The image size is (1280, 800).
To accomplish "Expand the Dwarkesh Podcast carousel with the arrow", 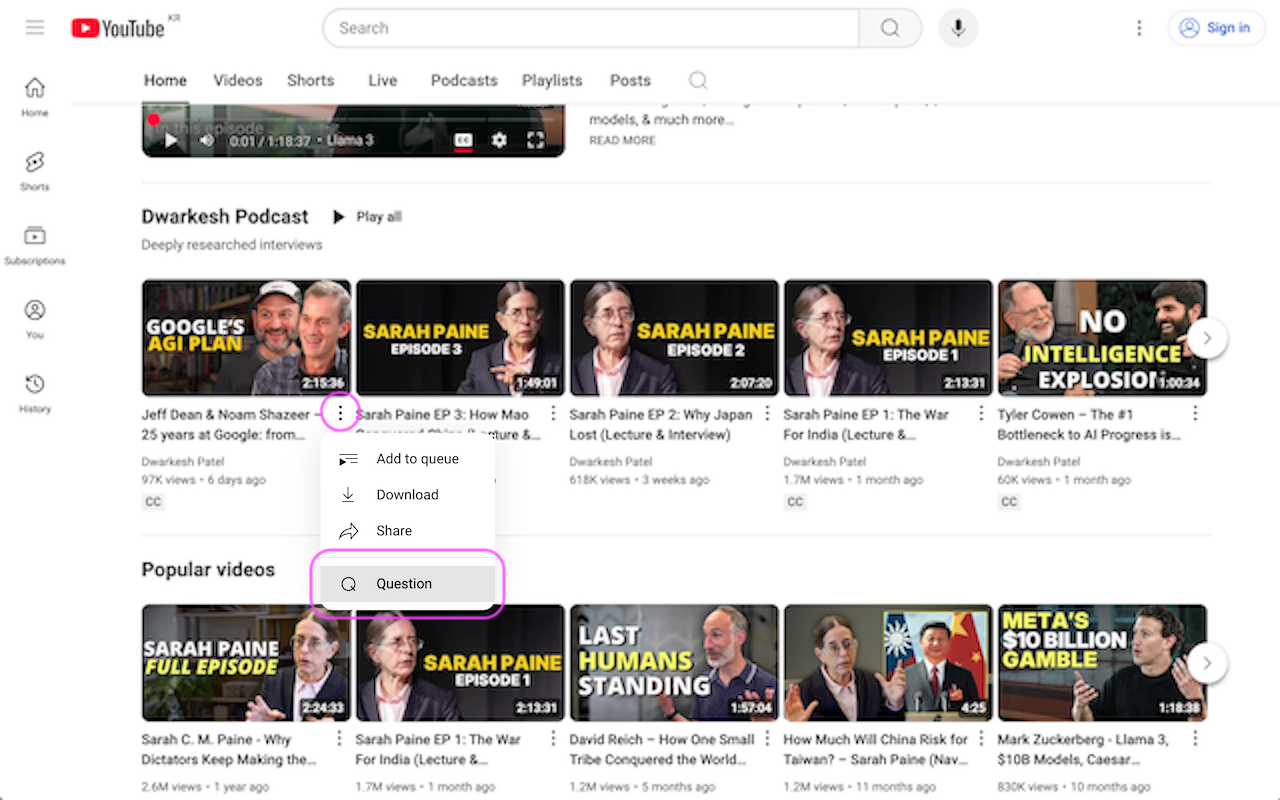I will (x=1207, y=338).
